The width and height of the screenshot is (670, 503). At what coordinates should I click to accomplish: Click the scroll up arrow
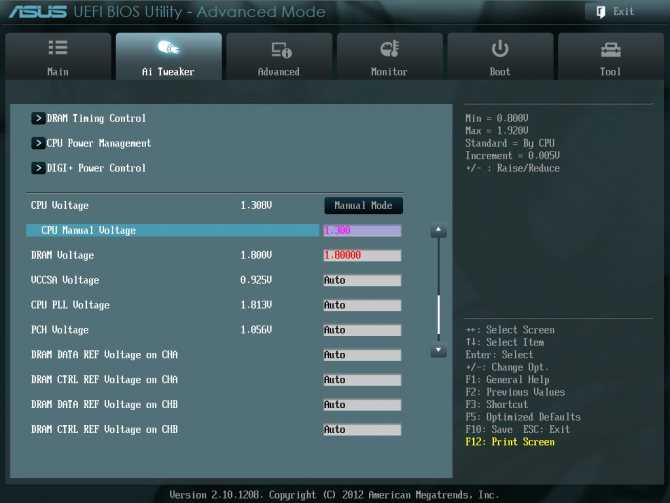438,231
